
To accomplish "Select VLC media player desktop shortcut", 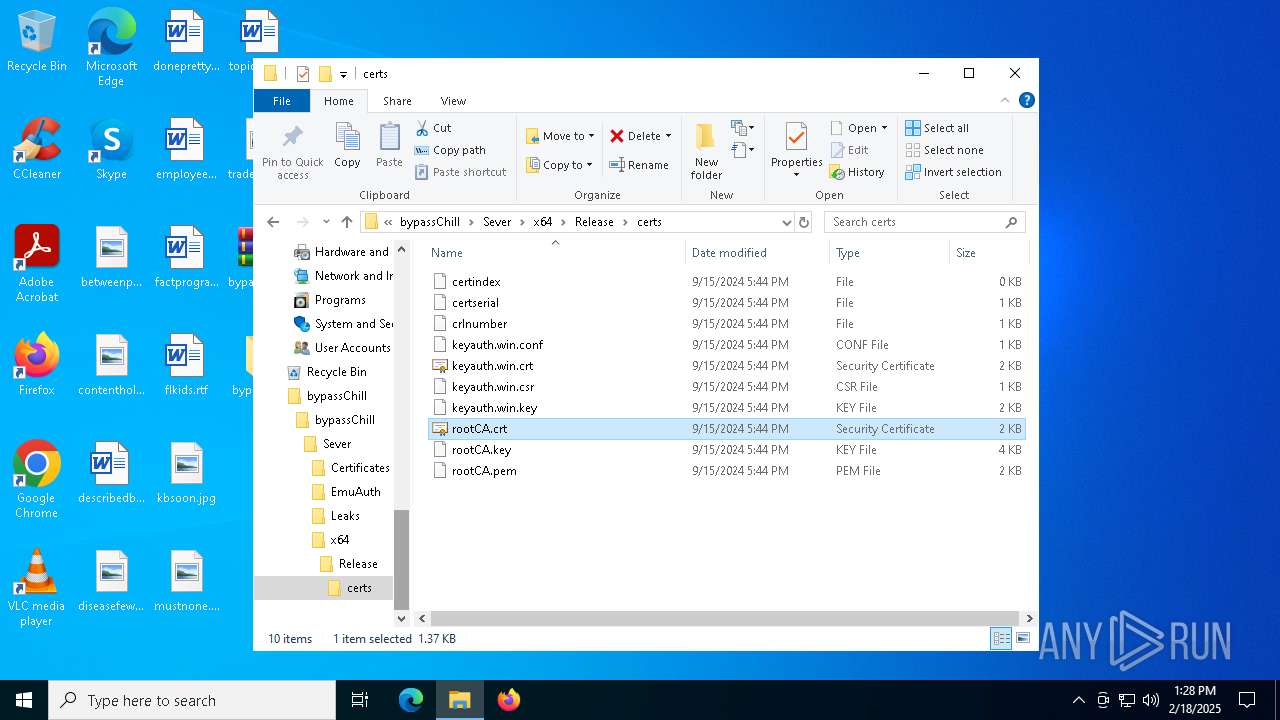I will (x=37, y=588).
